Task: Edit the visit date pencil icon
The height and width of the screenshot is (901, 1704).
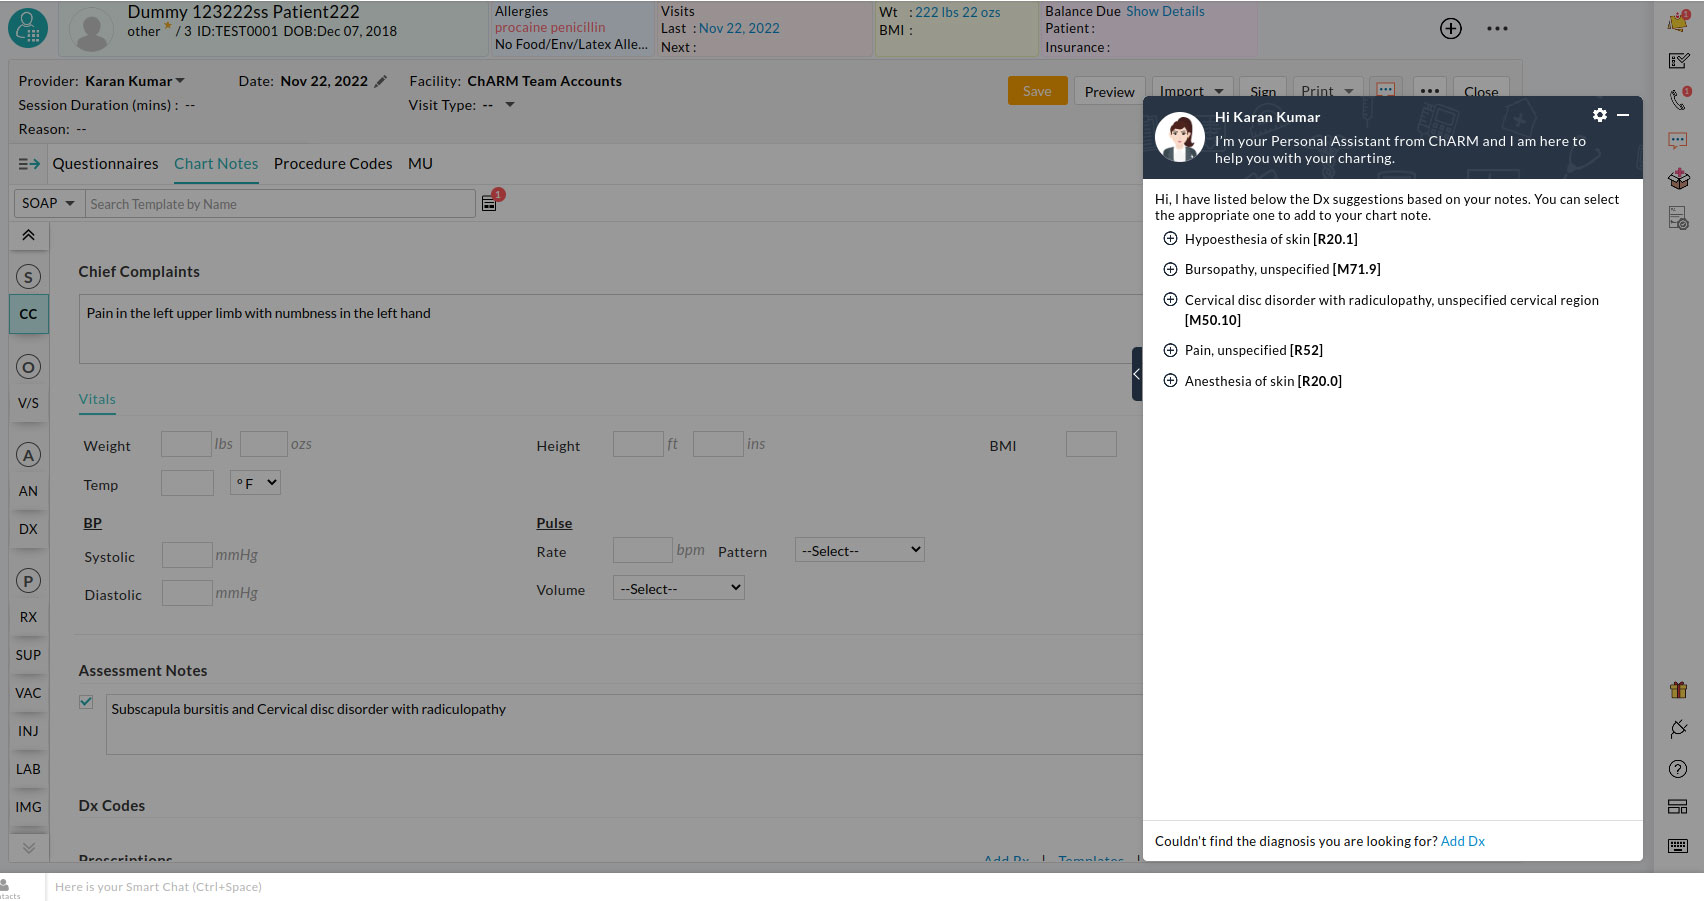Action: [x=381, y=82]
